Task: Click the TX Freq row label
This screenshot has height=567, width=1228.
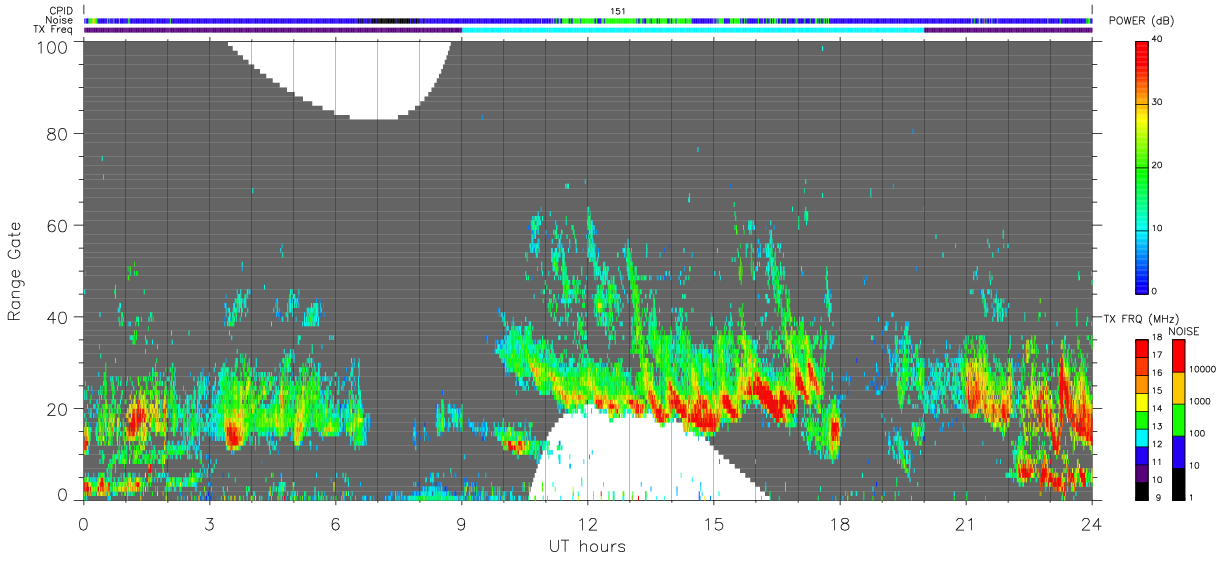Action: 53,29
